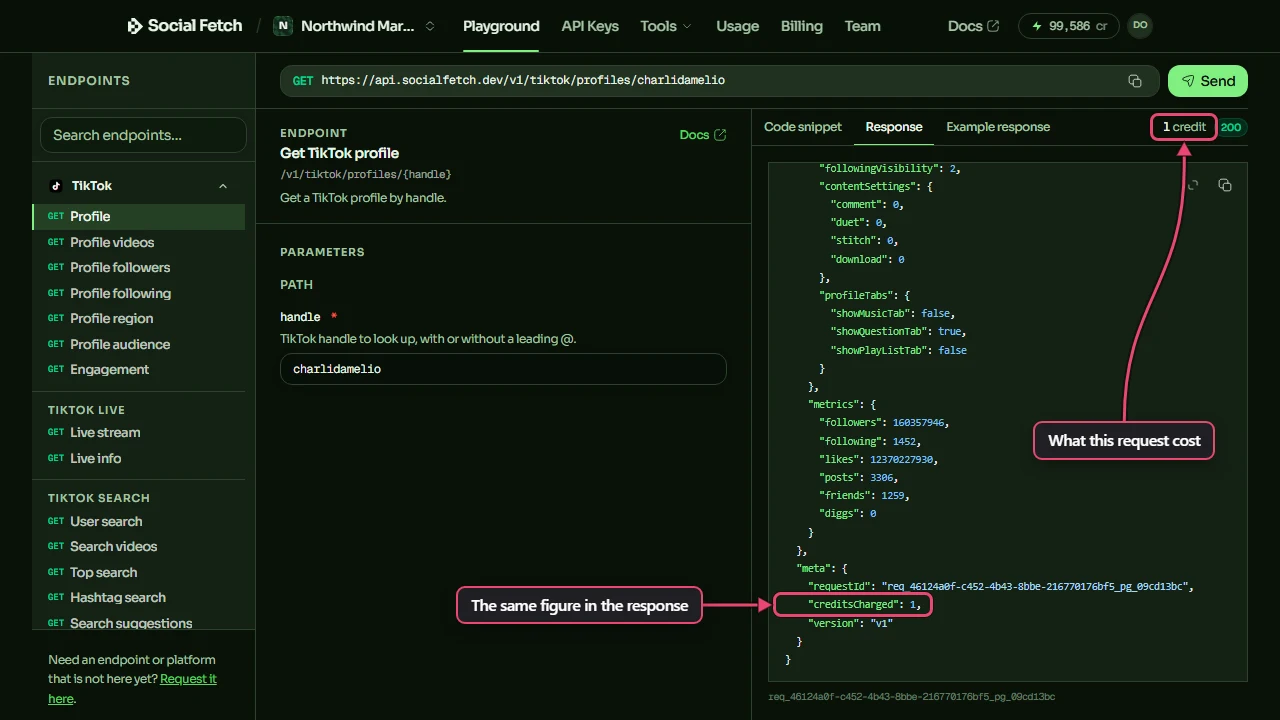Open the Northwind Mar... workspace switcher
Viewport: 1280px width, 720px height.
(x=355, y=26)
